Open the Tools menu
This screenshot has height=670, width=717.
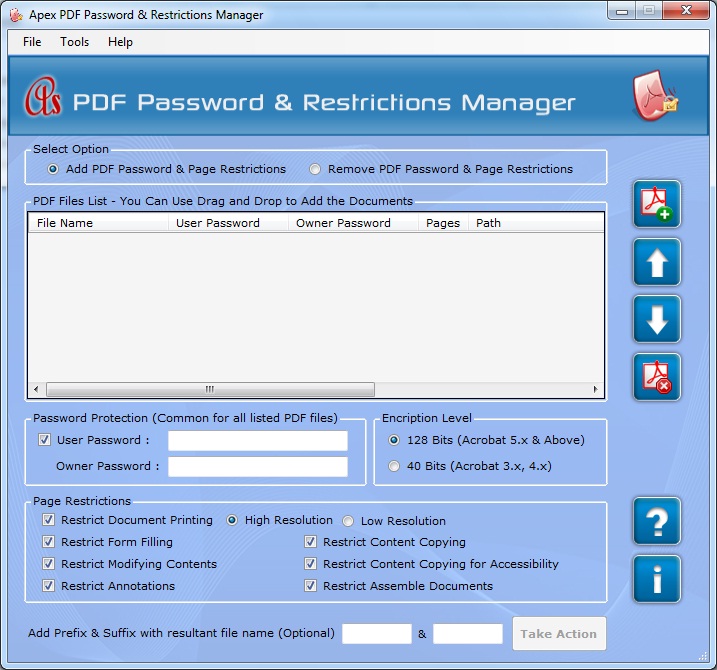pyautogui.click(x=75, y=42)
